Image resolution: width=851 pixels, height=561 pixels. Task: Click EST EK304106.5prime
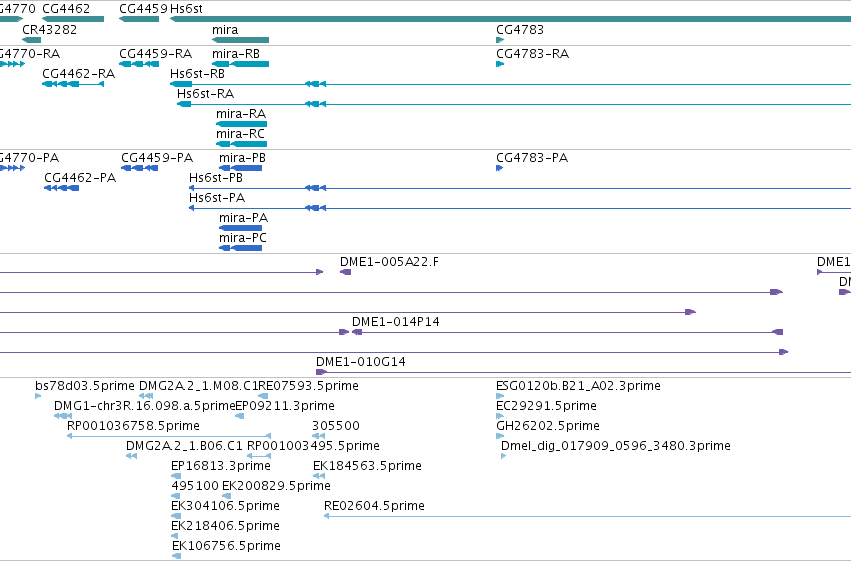[175, 516]
